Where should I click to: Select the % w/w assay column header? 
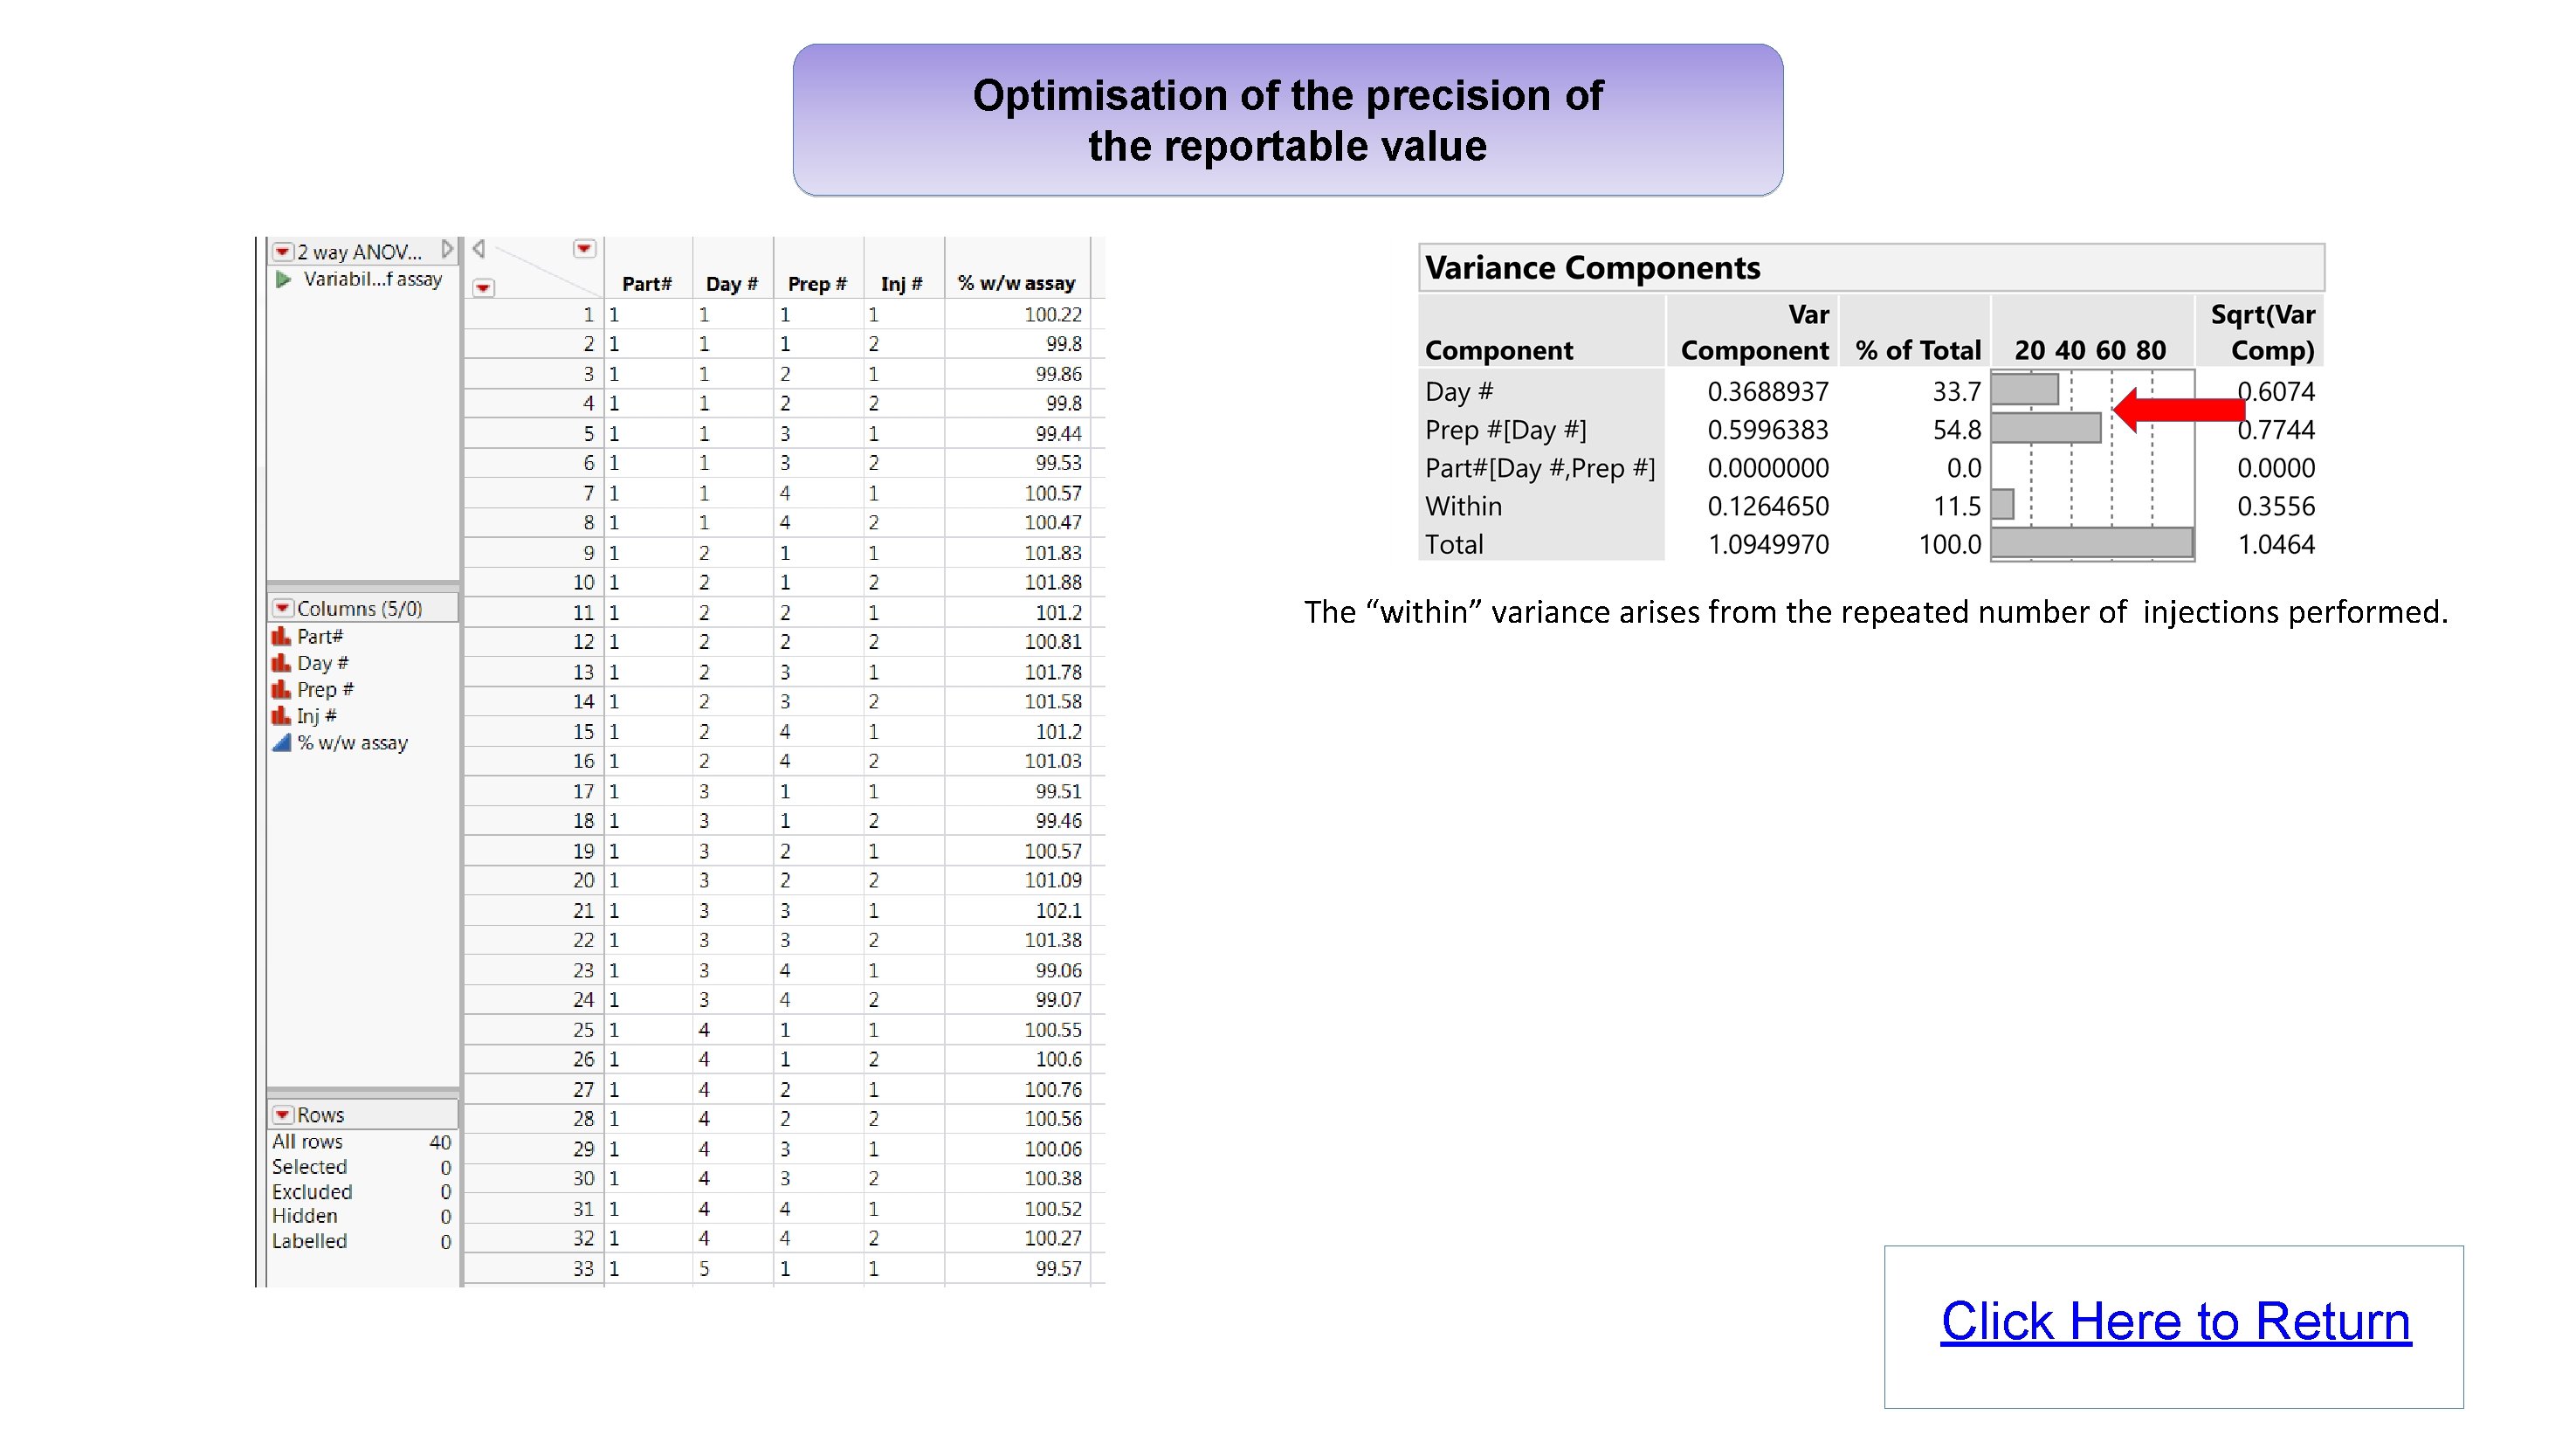[x=1016, y=284]
